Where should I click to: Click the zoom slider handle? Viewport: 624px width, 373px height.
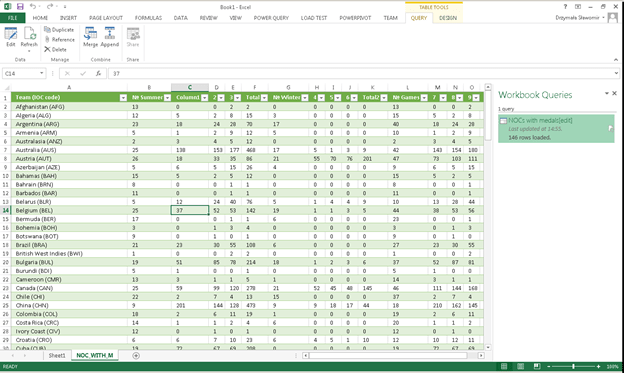coord(573,366)
